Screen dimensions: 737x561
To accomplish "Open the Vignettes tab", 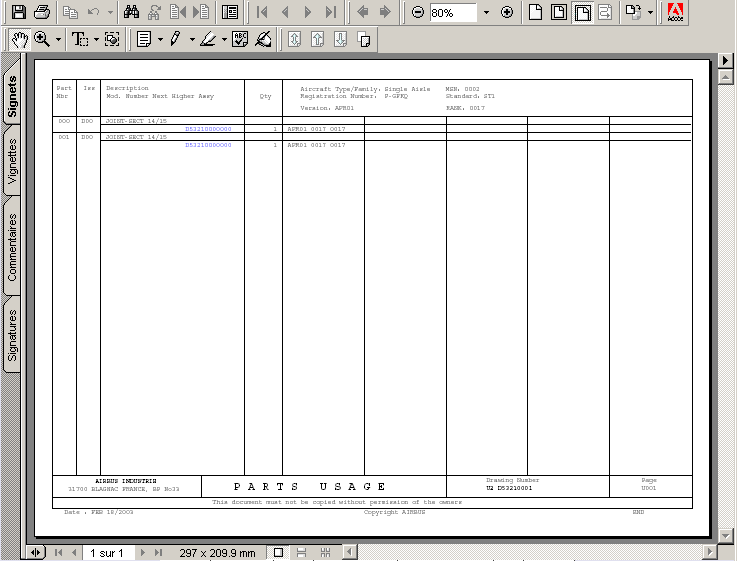I will 12,161.
